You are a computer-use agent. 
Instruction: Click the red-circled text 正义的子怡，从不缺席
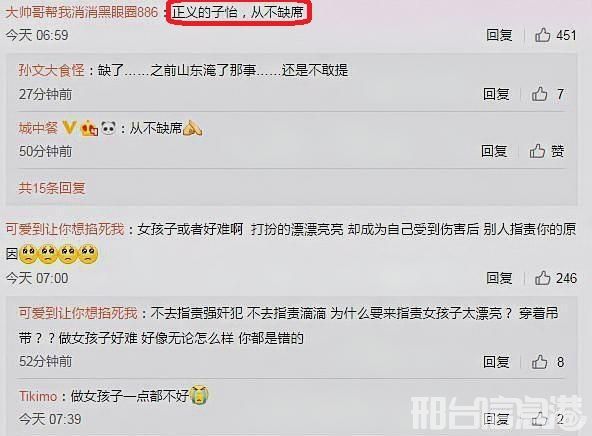(x=239, y=13)
